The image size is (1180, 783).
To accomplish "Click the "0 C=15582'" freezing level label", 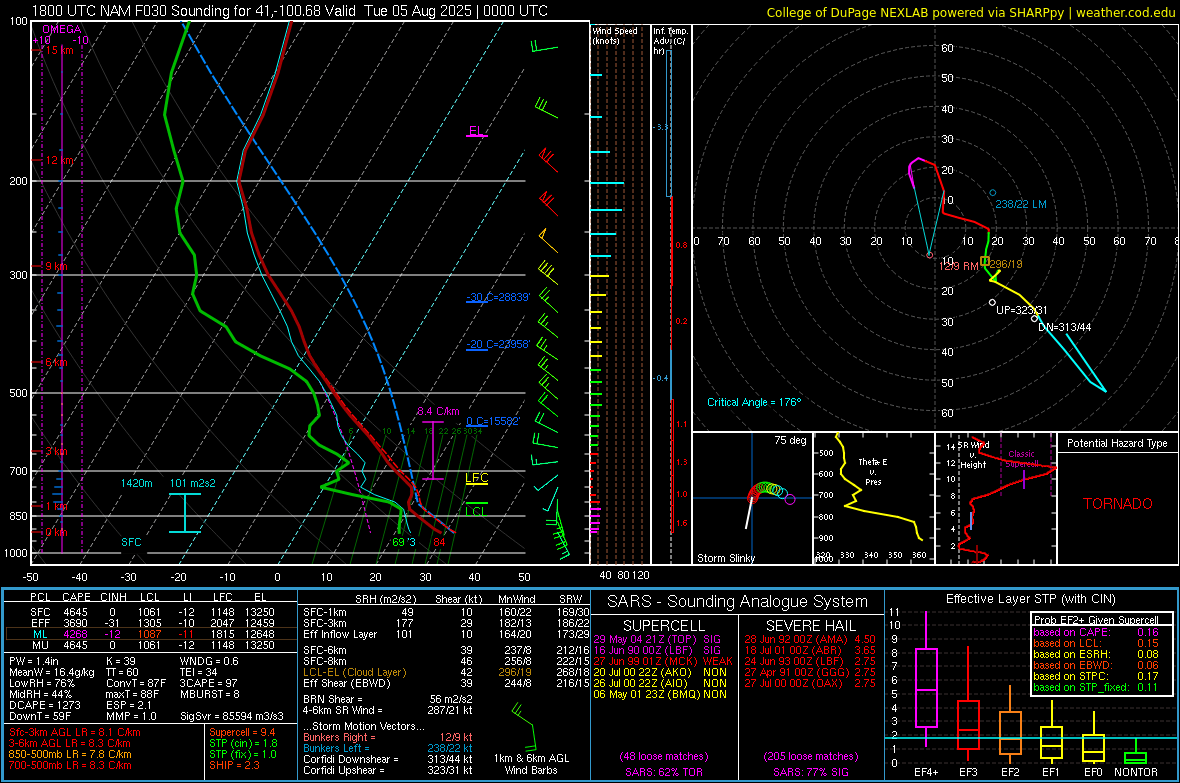I will (x=493, y=421).
